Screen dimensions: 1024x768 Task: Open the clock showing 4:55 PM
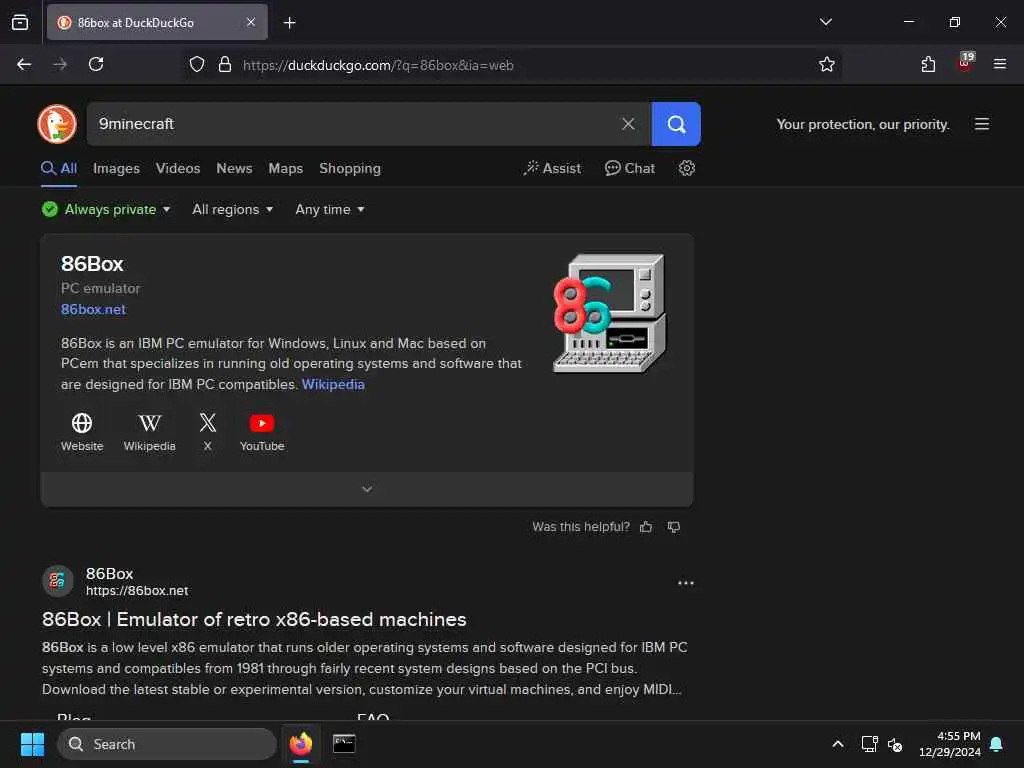pyautogui.click(x=950, y=744)
